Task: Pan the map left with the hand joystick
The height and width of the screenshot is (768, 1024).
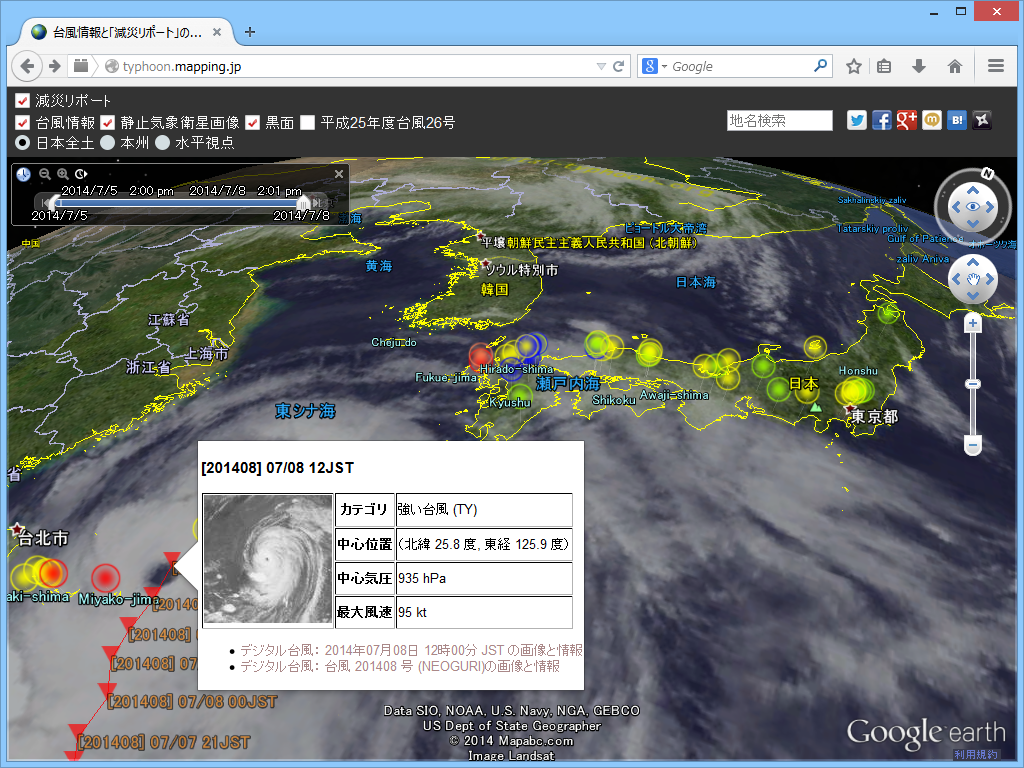Action: 956,280
